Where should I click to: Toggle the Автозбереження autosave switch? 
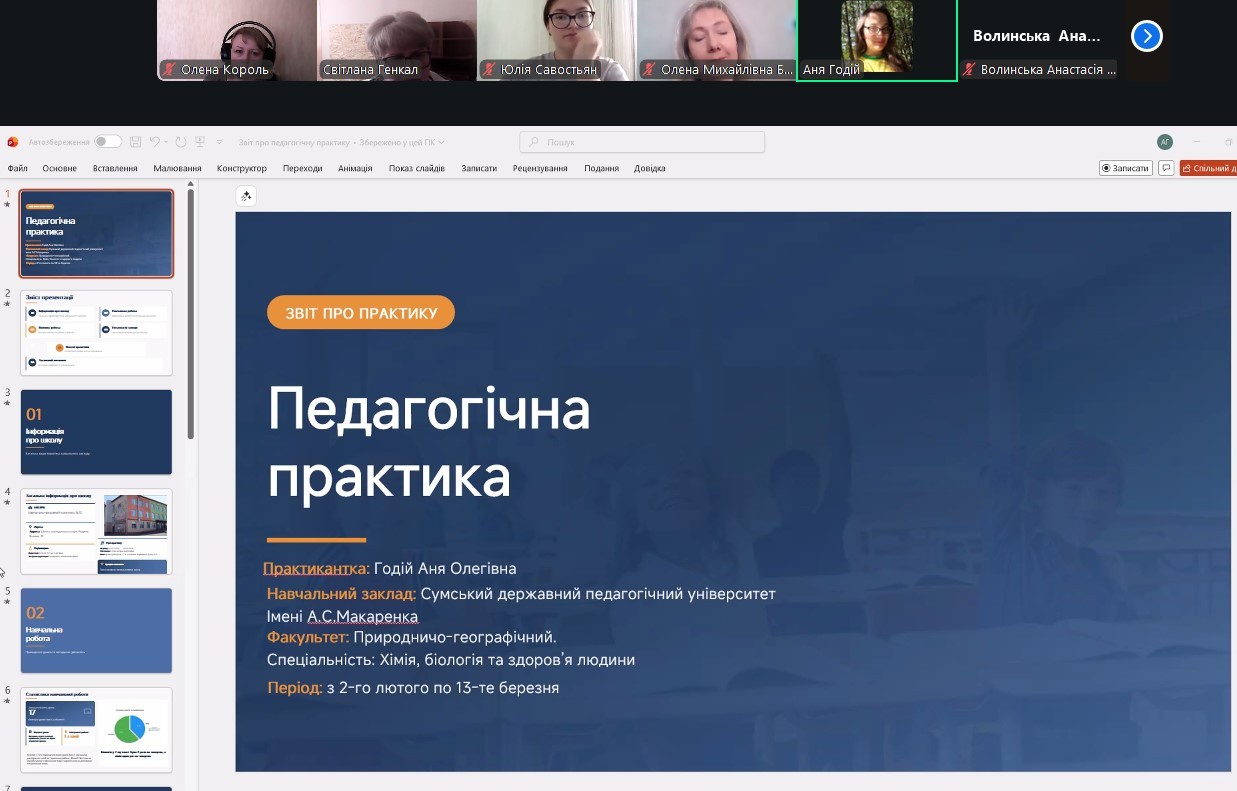pos(108,142)
